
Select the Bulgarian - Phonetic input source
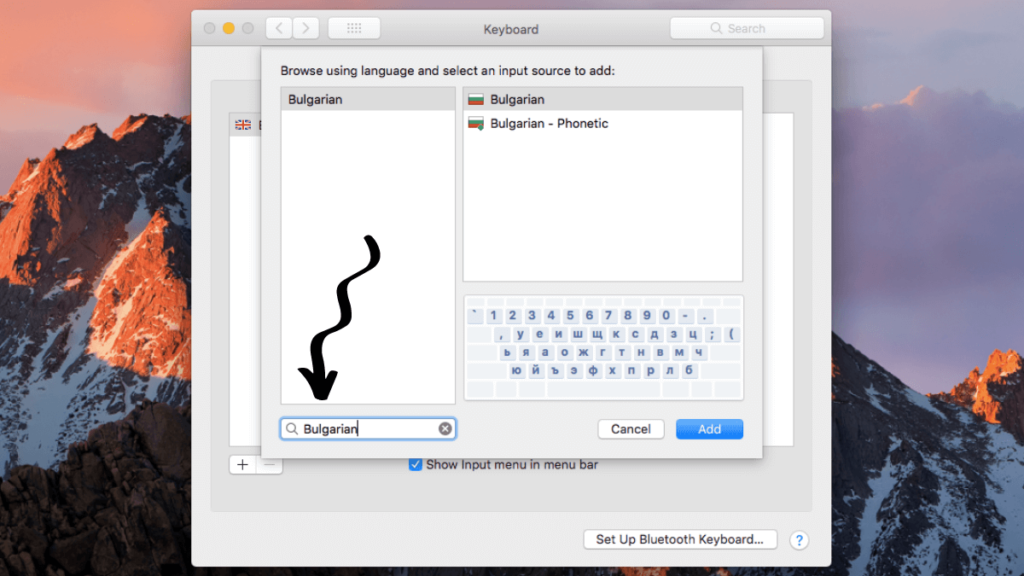click(549, 124)
